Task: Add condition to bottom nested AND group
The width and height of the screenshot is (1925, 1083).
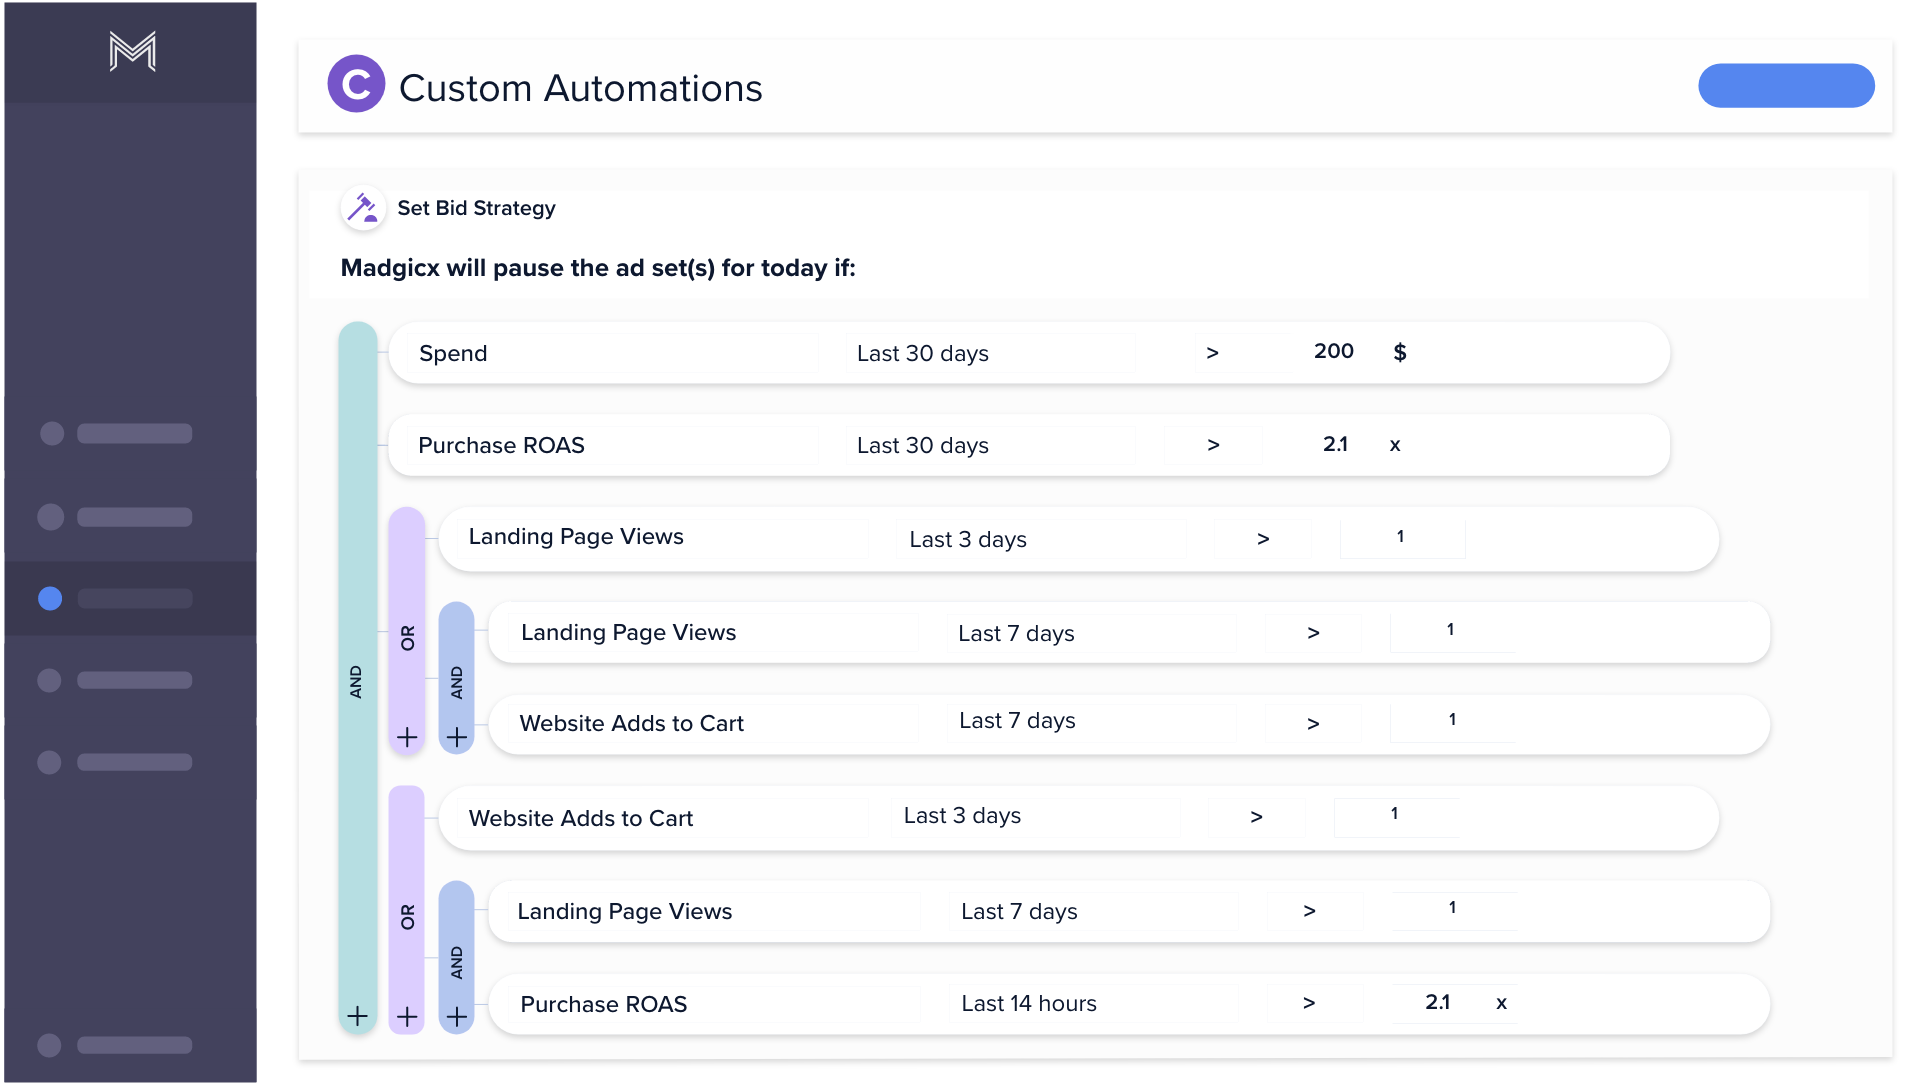Action: coord(457,1016)
